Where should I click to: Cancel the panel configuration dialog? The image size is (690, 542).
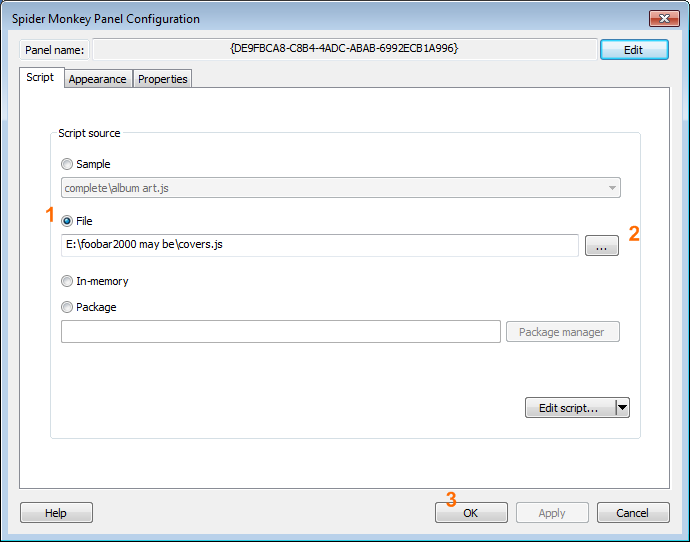pos(632,513)
